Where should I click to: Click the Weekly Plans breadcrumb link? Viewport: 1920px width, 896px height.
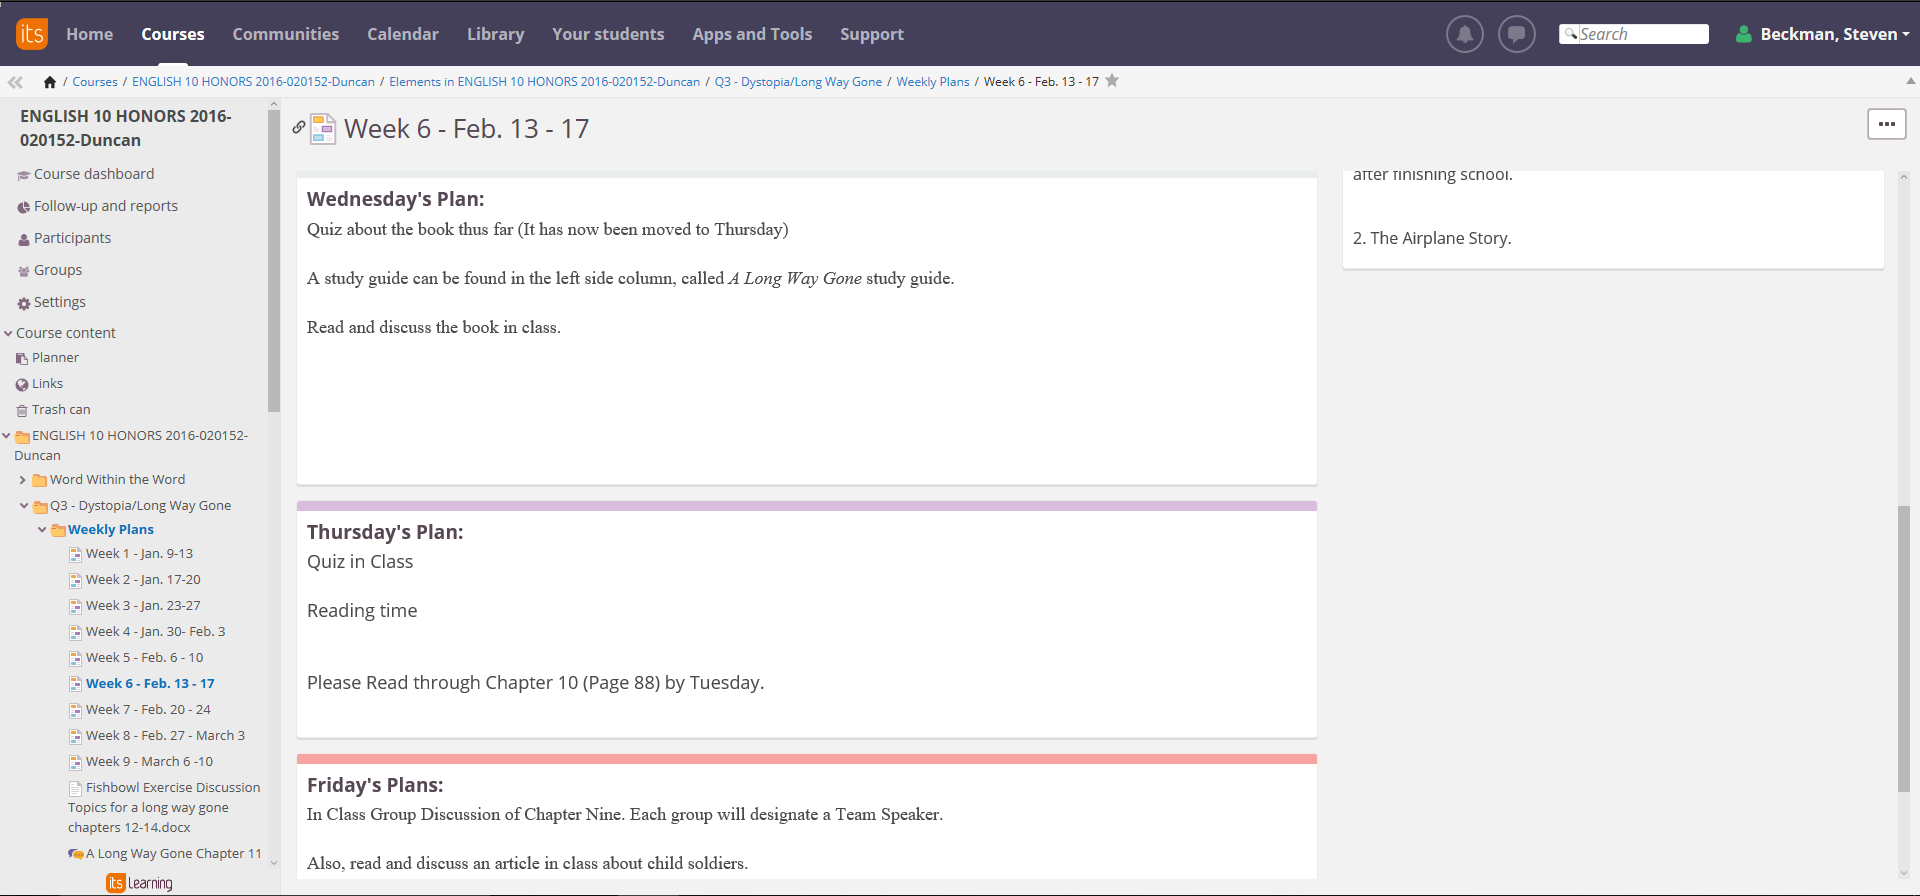[x=932, y=82]
